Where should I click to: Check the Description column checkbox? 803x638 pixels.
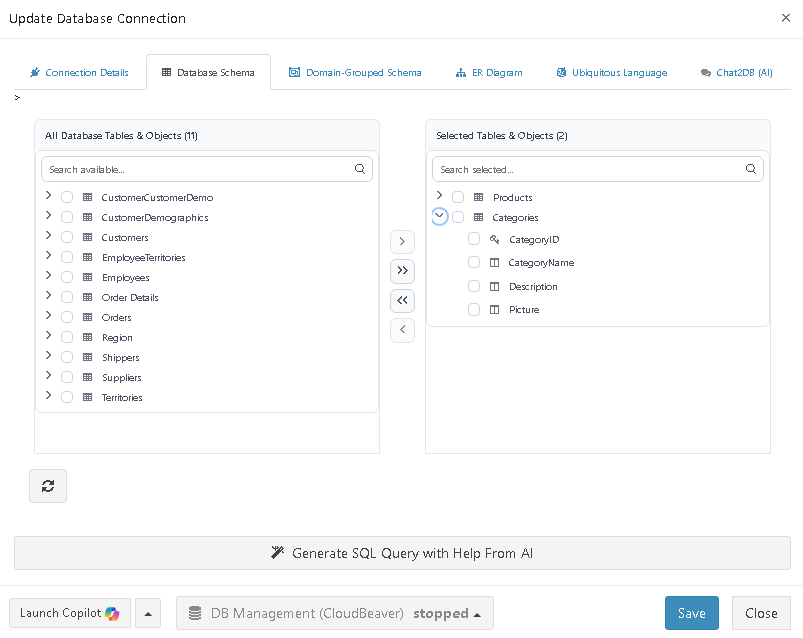coord(474,286)
